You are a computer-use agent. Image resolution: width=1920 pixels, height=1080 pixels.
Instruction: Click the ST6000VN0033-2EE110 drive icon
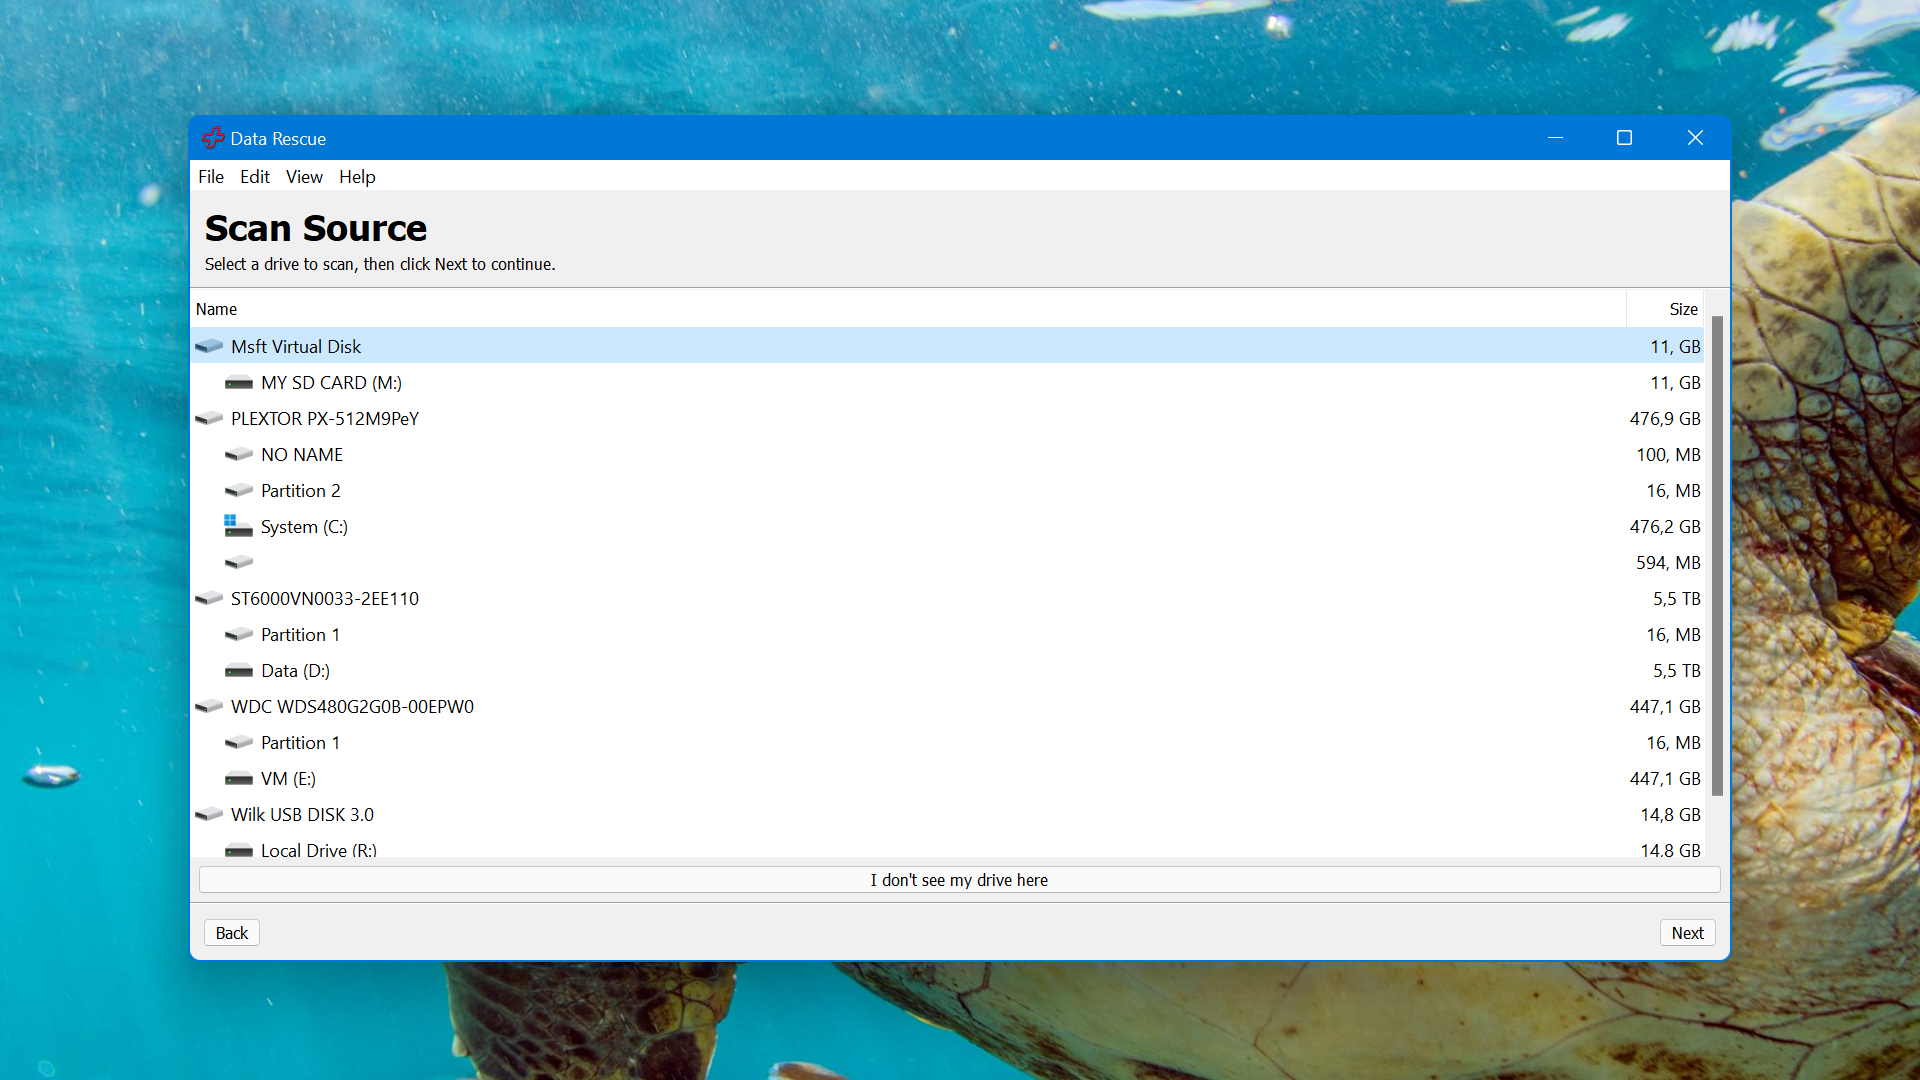(209, 598)
